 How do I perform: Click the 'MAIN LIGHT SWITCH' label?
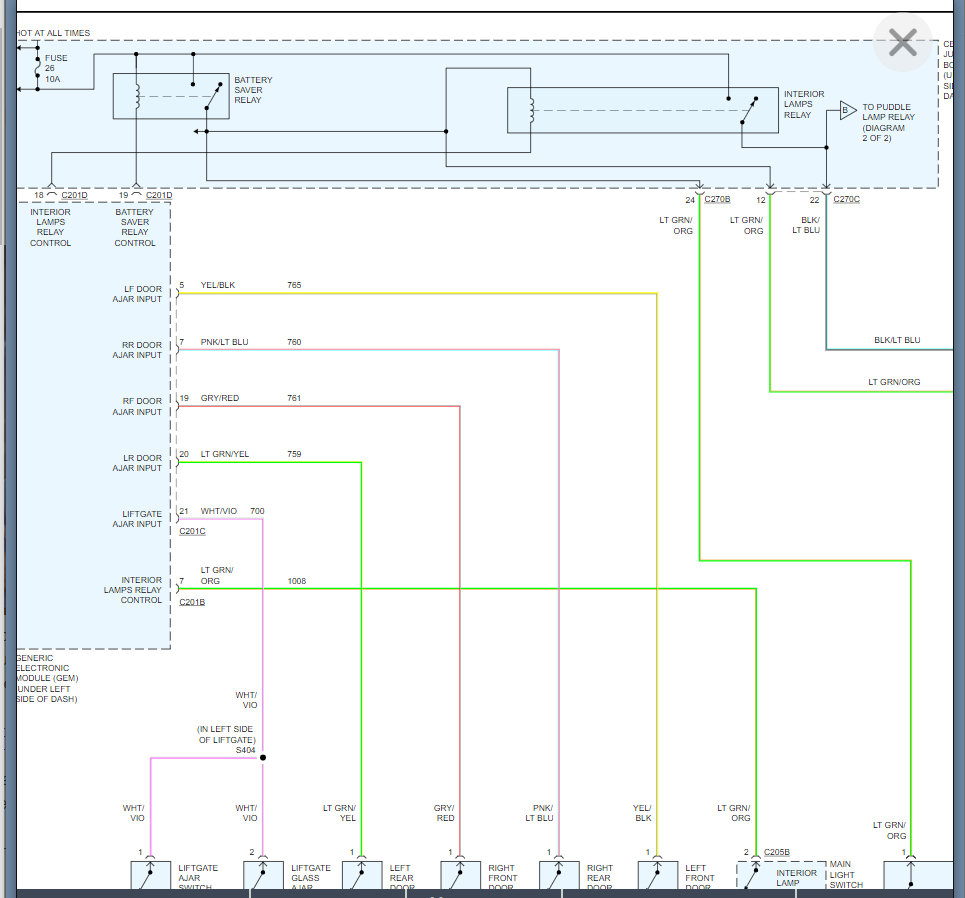(x=846, y=875)
